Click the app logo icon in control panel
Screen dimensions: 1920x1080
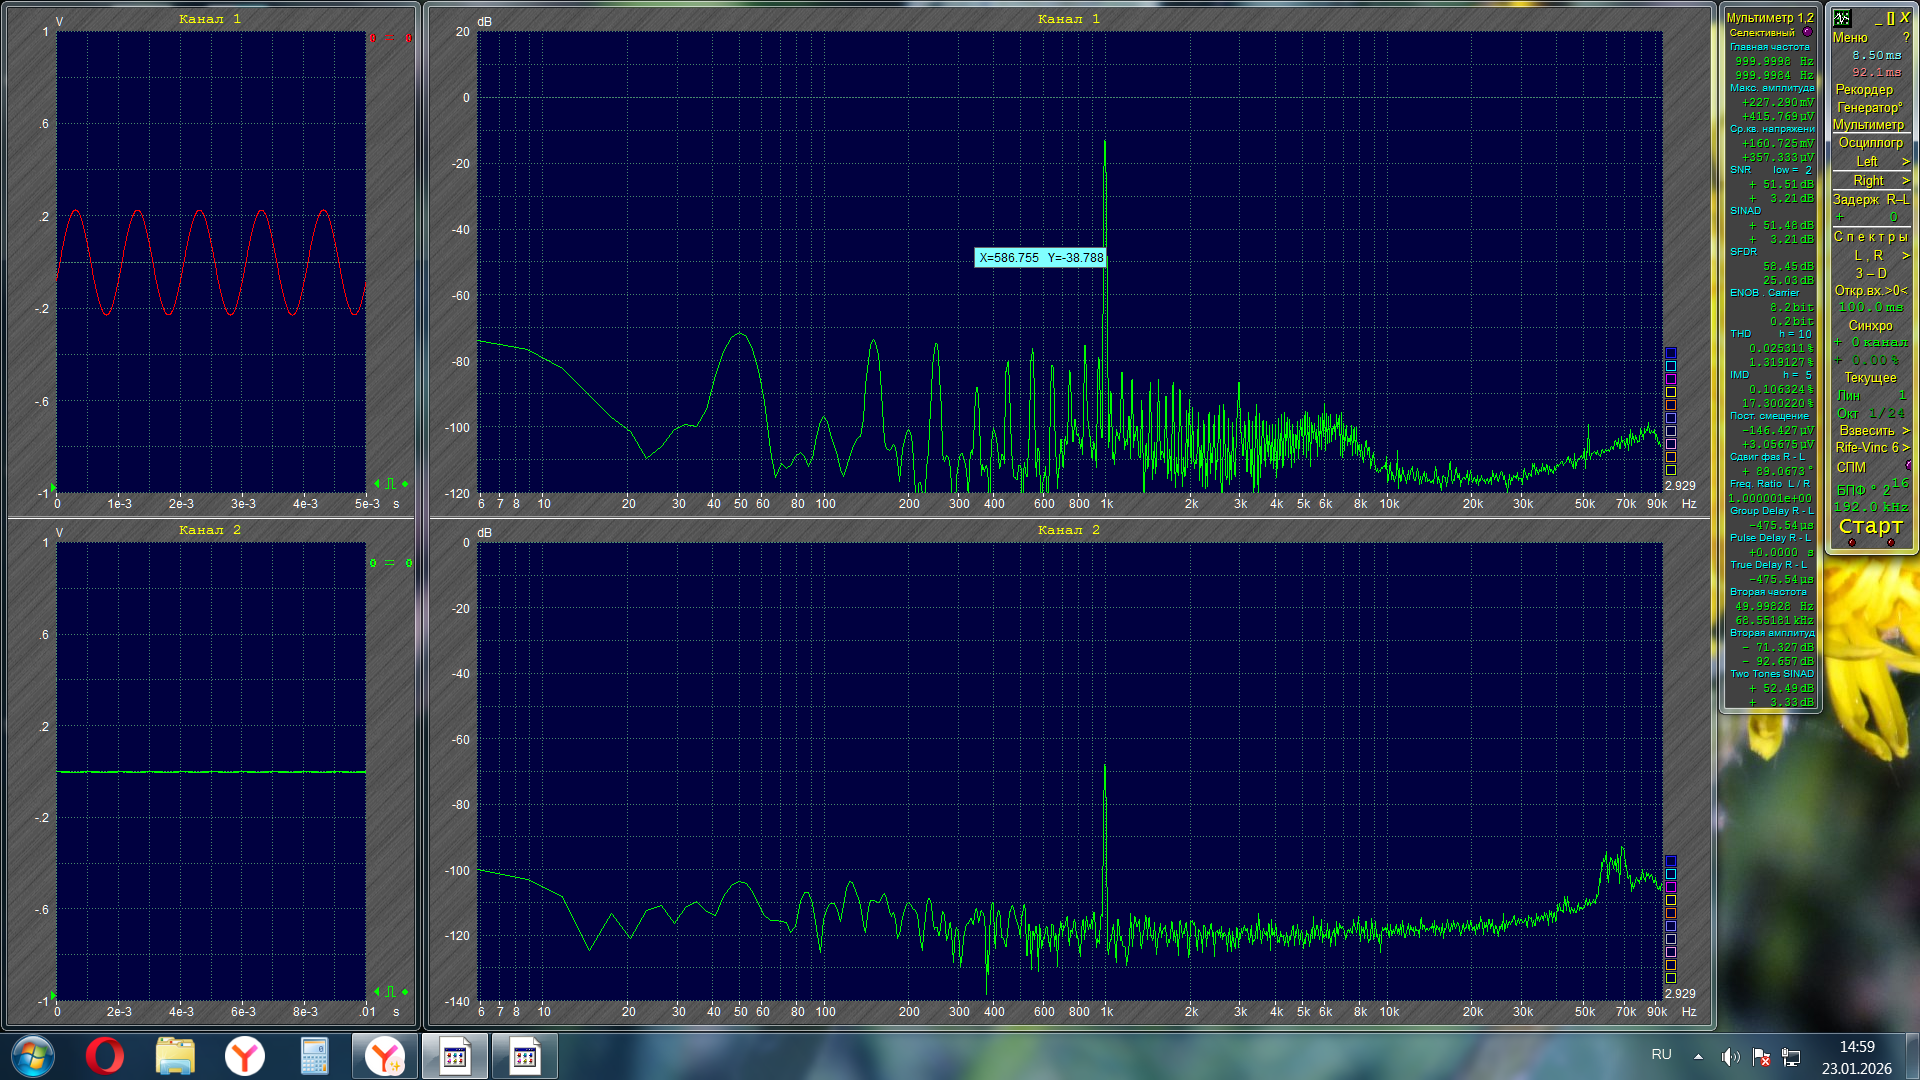(x=1842, y=18)
